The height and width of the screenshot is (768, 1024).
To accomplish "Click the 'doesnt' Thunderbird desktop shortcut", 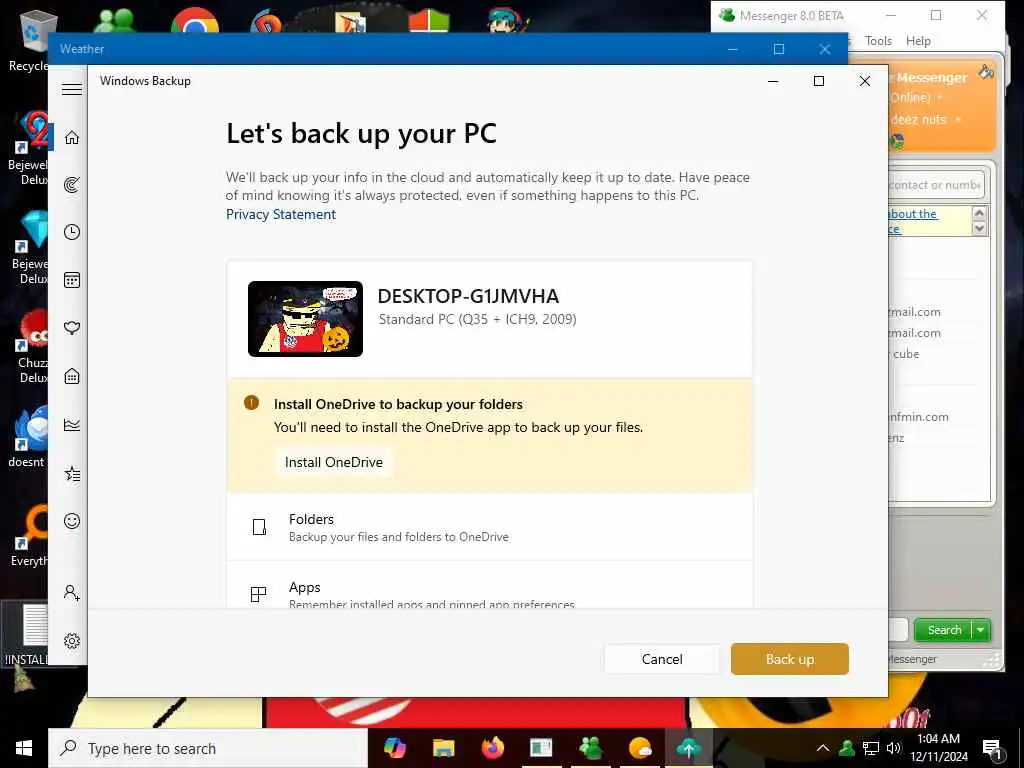I will [28, 436].
